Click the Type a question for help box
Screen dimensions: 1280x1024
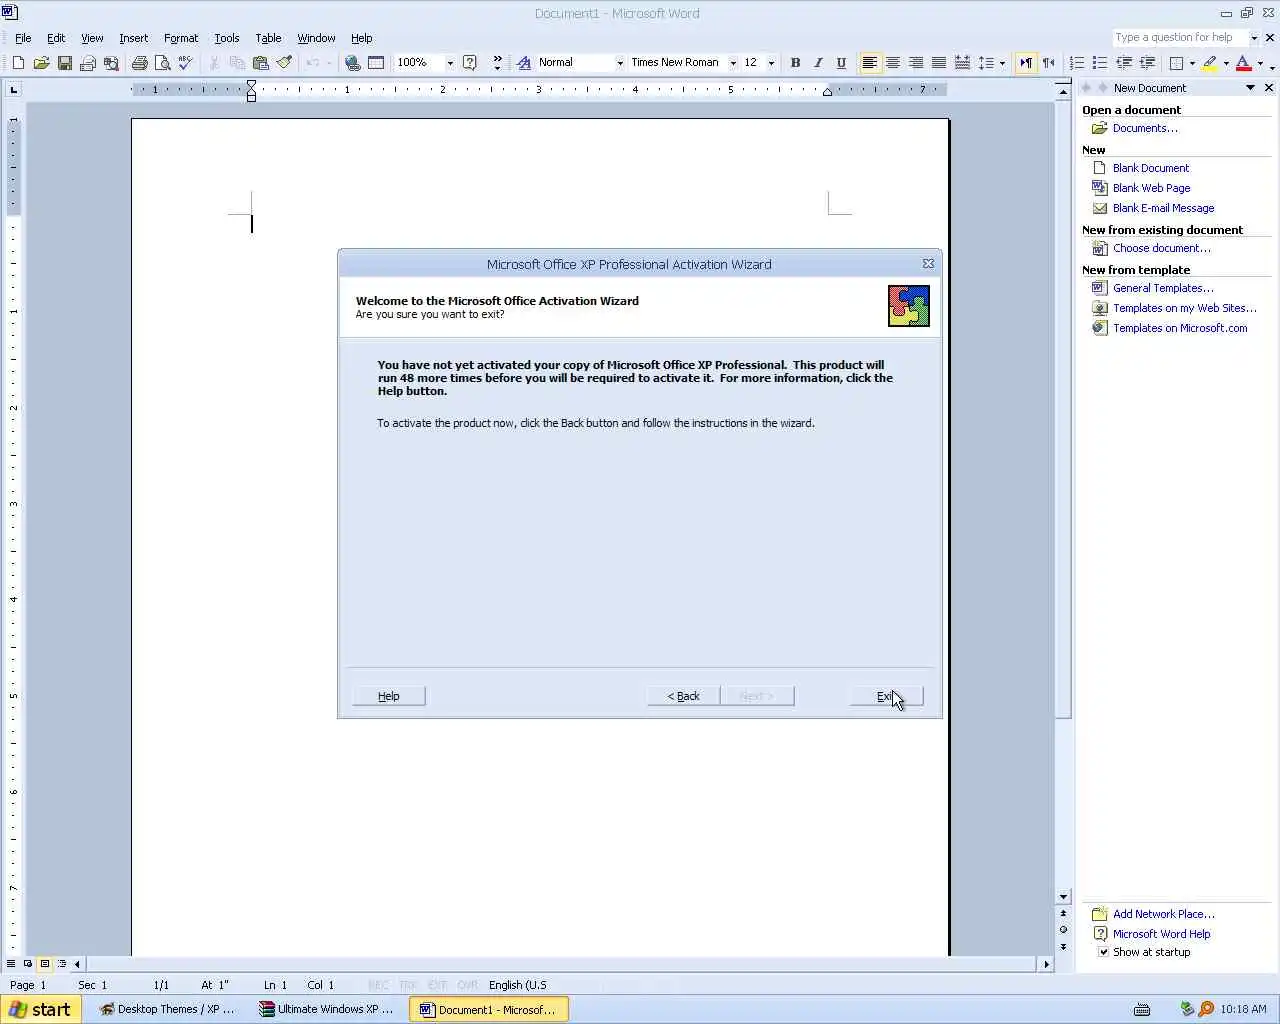point(1180,37)
